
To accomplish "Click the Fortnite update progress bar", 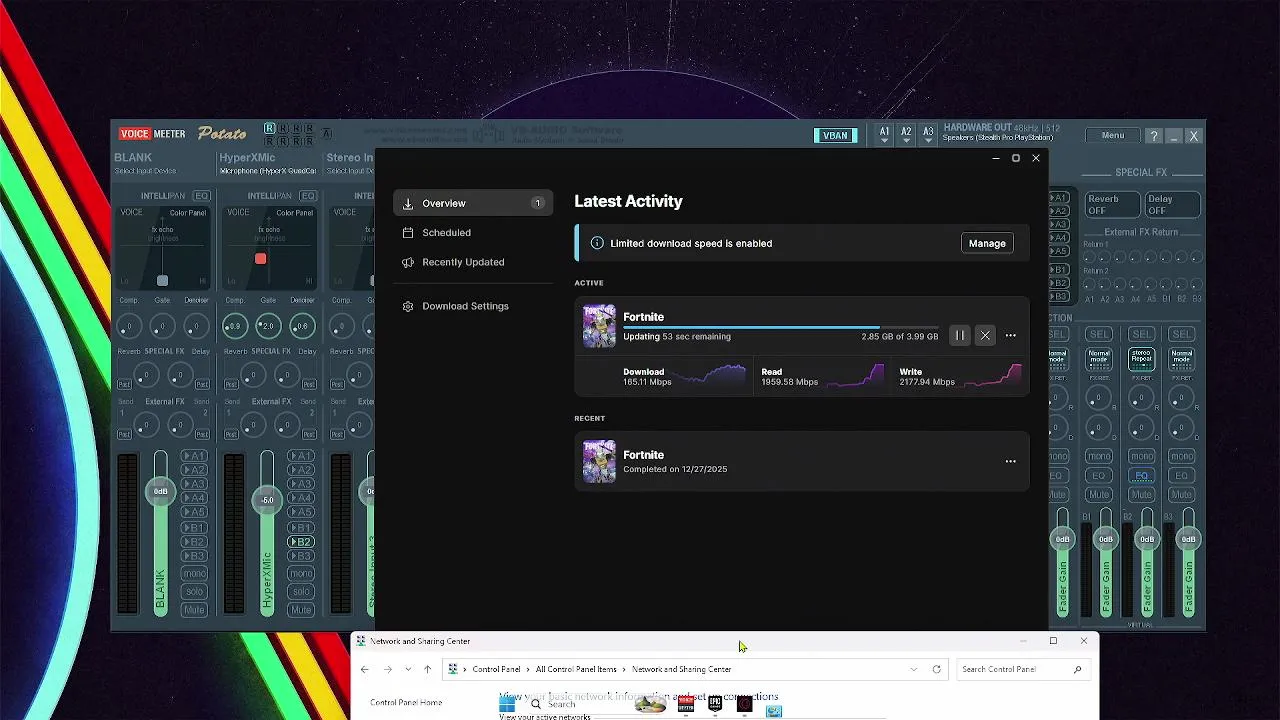I will click(x=780, y=327).
